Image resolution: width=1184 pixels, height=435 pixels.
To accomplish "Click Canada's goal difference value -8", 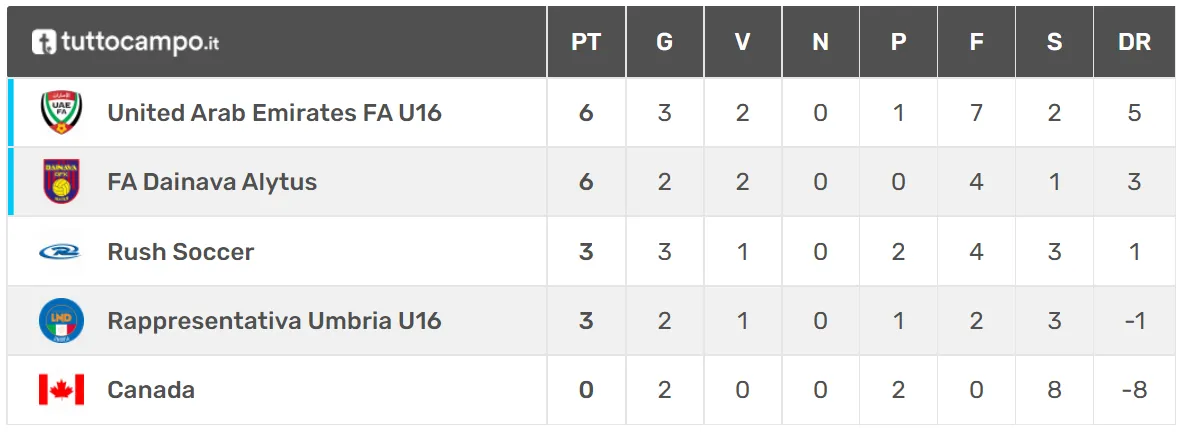I will point(1134,389).
